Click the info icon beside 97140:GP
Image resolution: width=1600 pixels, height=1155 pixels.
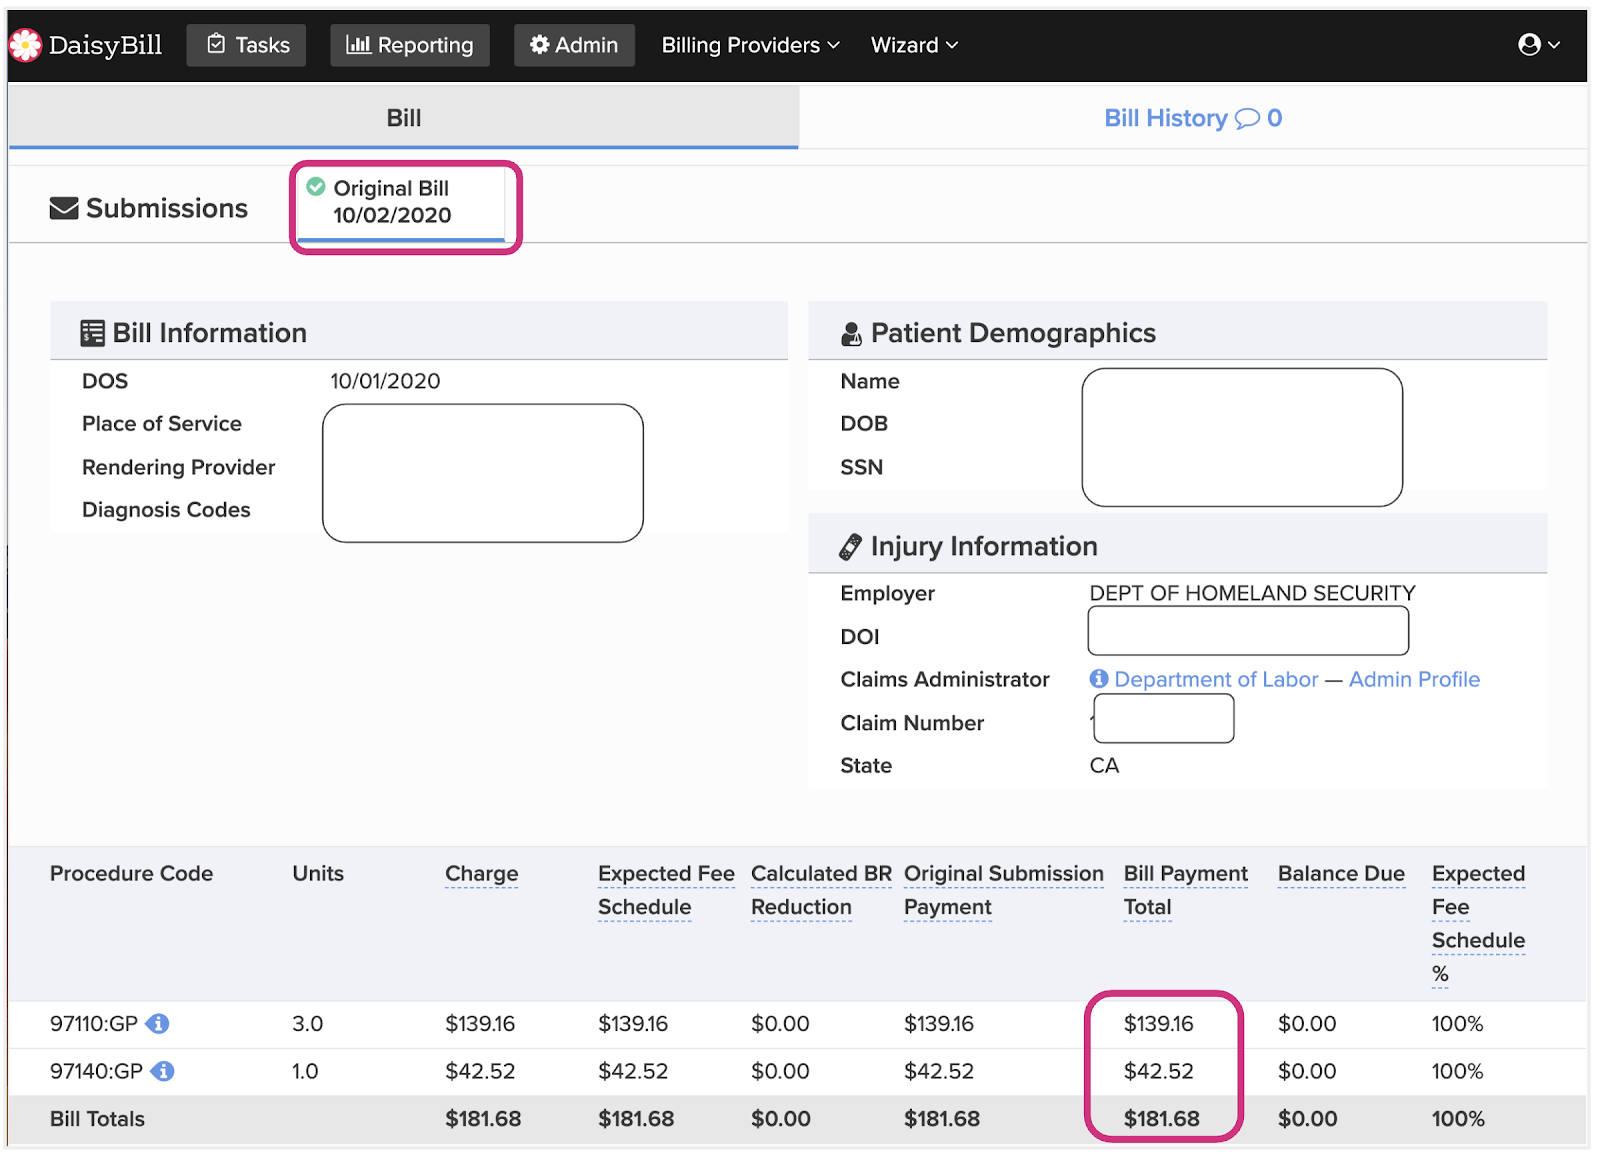pyautogui.click(x=163, y=1071)
